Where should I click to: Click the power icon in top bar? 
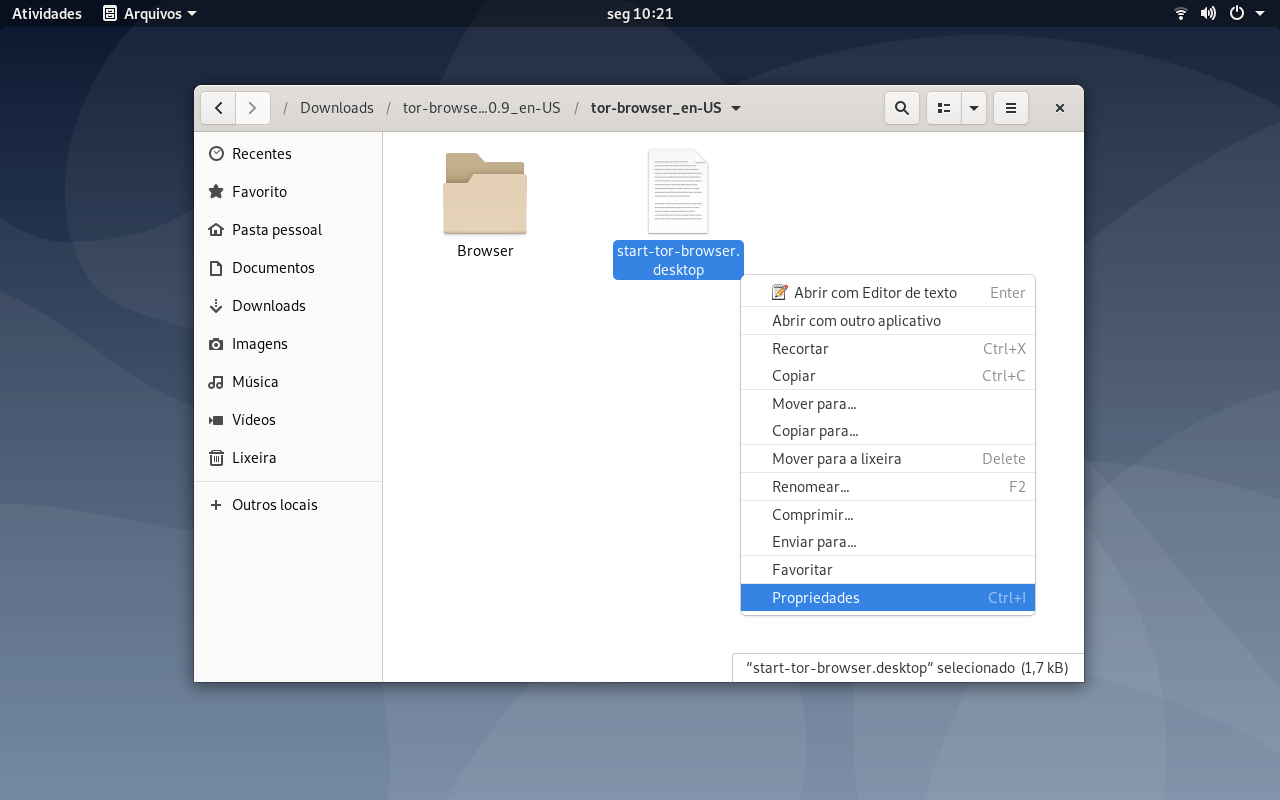pos(1237,14)
